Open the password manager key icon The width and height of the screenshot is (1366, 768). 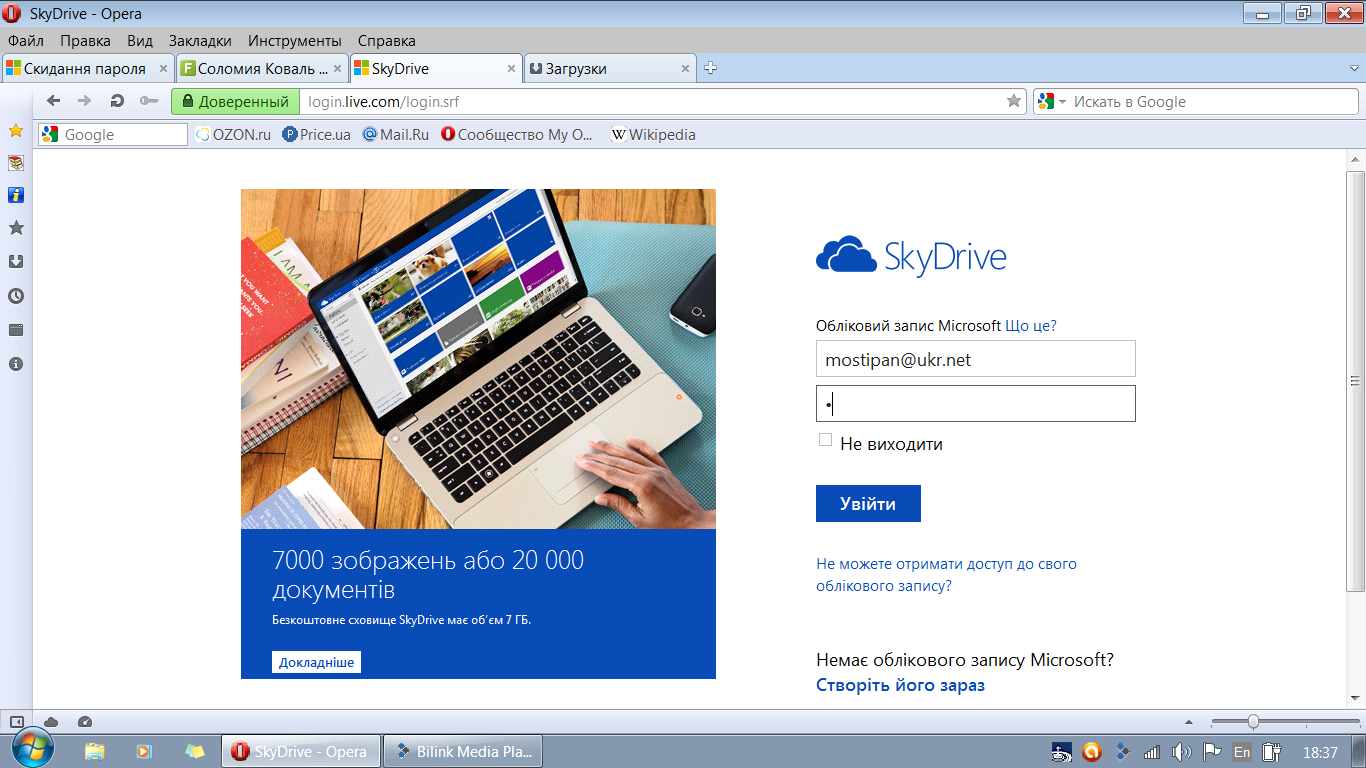149,101
